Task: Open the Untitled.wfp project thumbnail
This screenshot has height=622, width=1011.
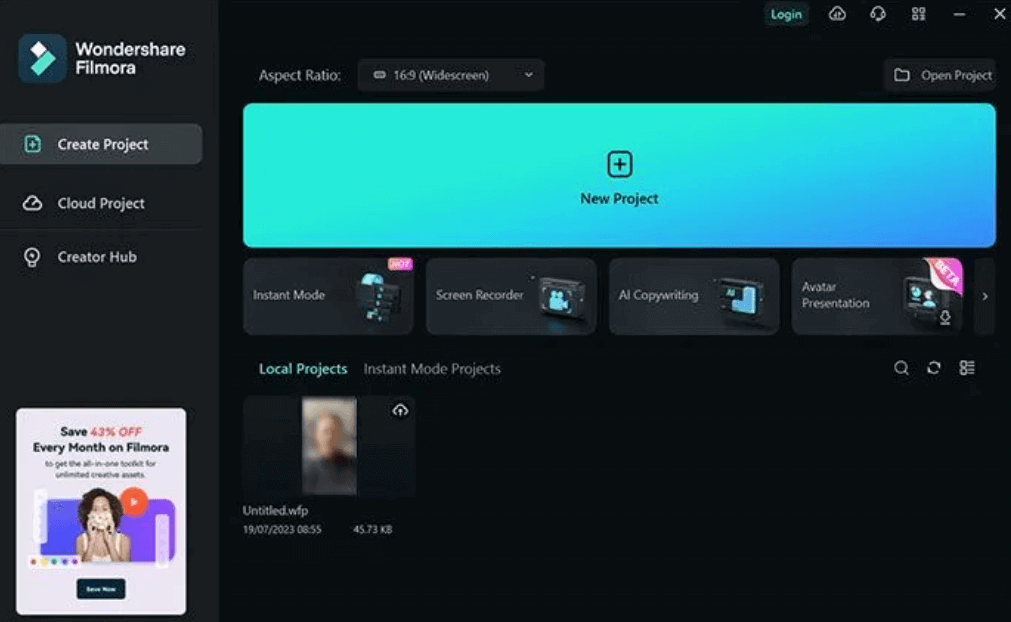Action: pyautogui.click(x=329, y=446)
